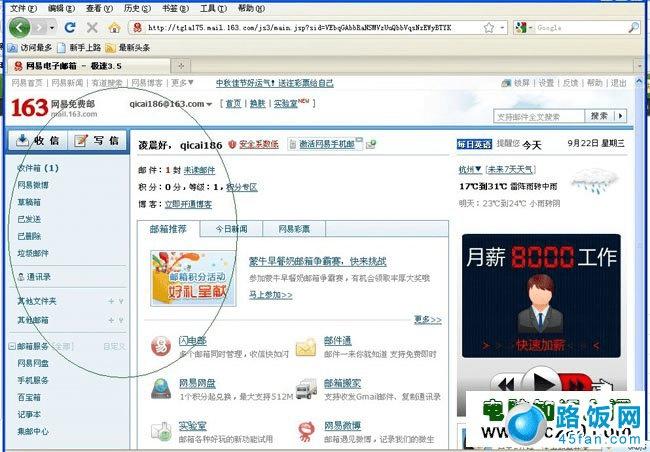Click the stop loading X icon
Image resolution: width=650 pixels, height=452 pixels.
92,28
